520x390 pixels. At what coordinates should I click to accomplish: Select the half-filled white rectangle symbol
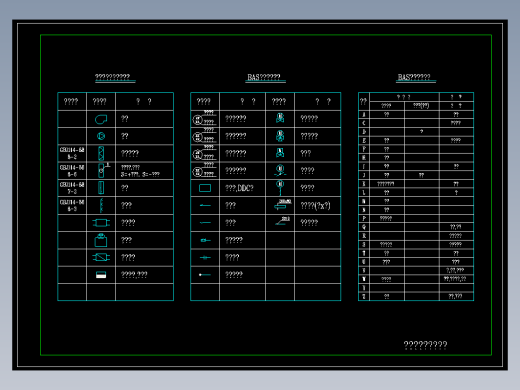[101, 275]
